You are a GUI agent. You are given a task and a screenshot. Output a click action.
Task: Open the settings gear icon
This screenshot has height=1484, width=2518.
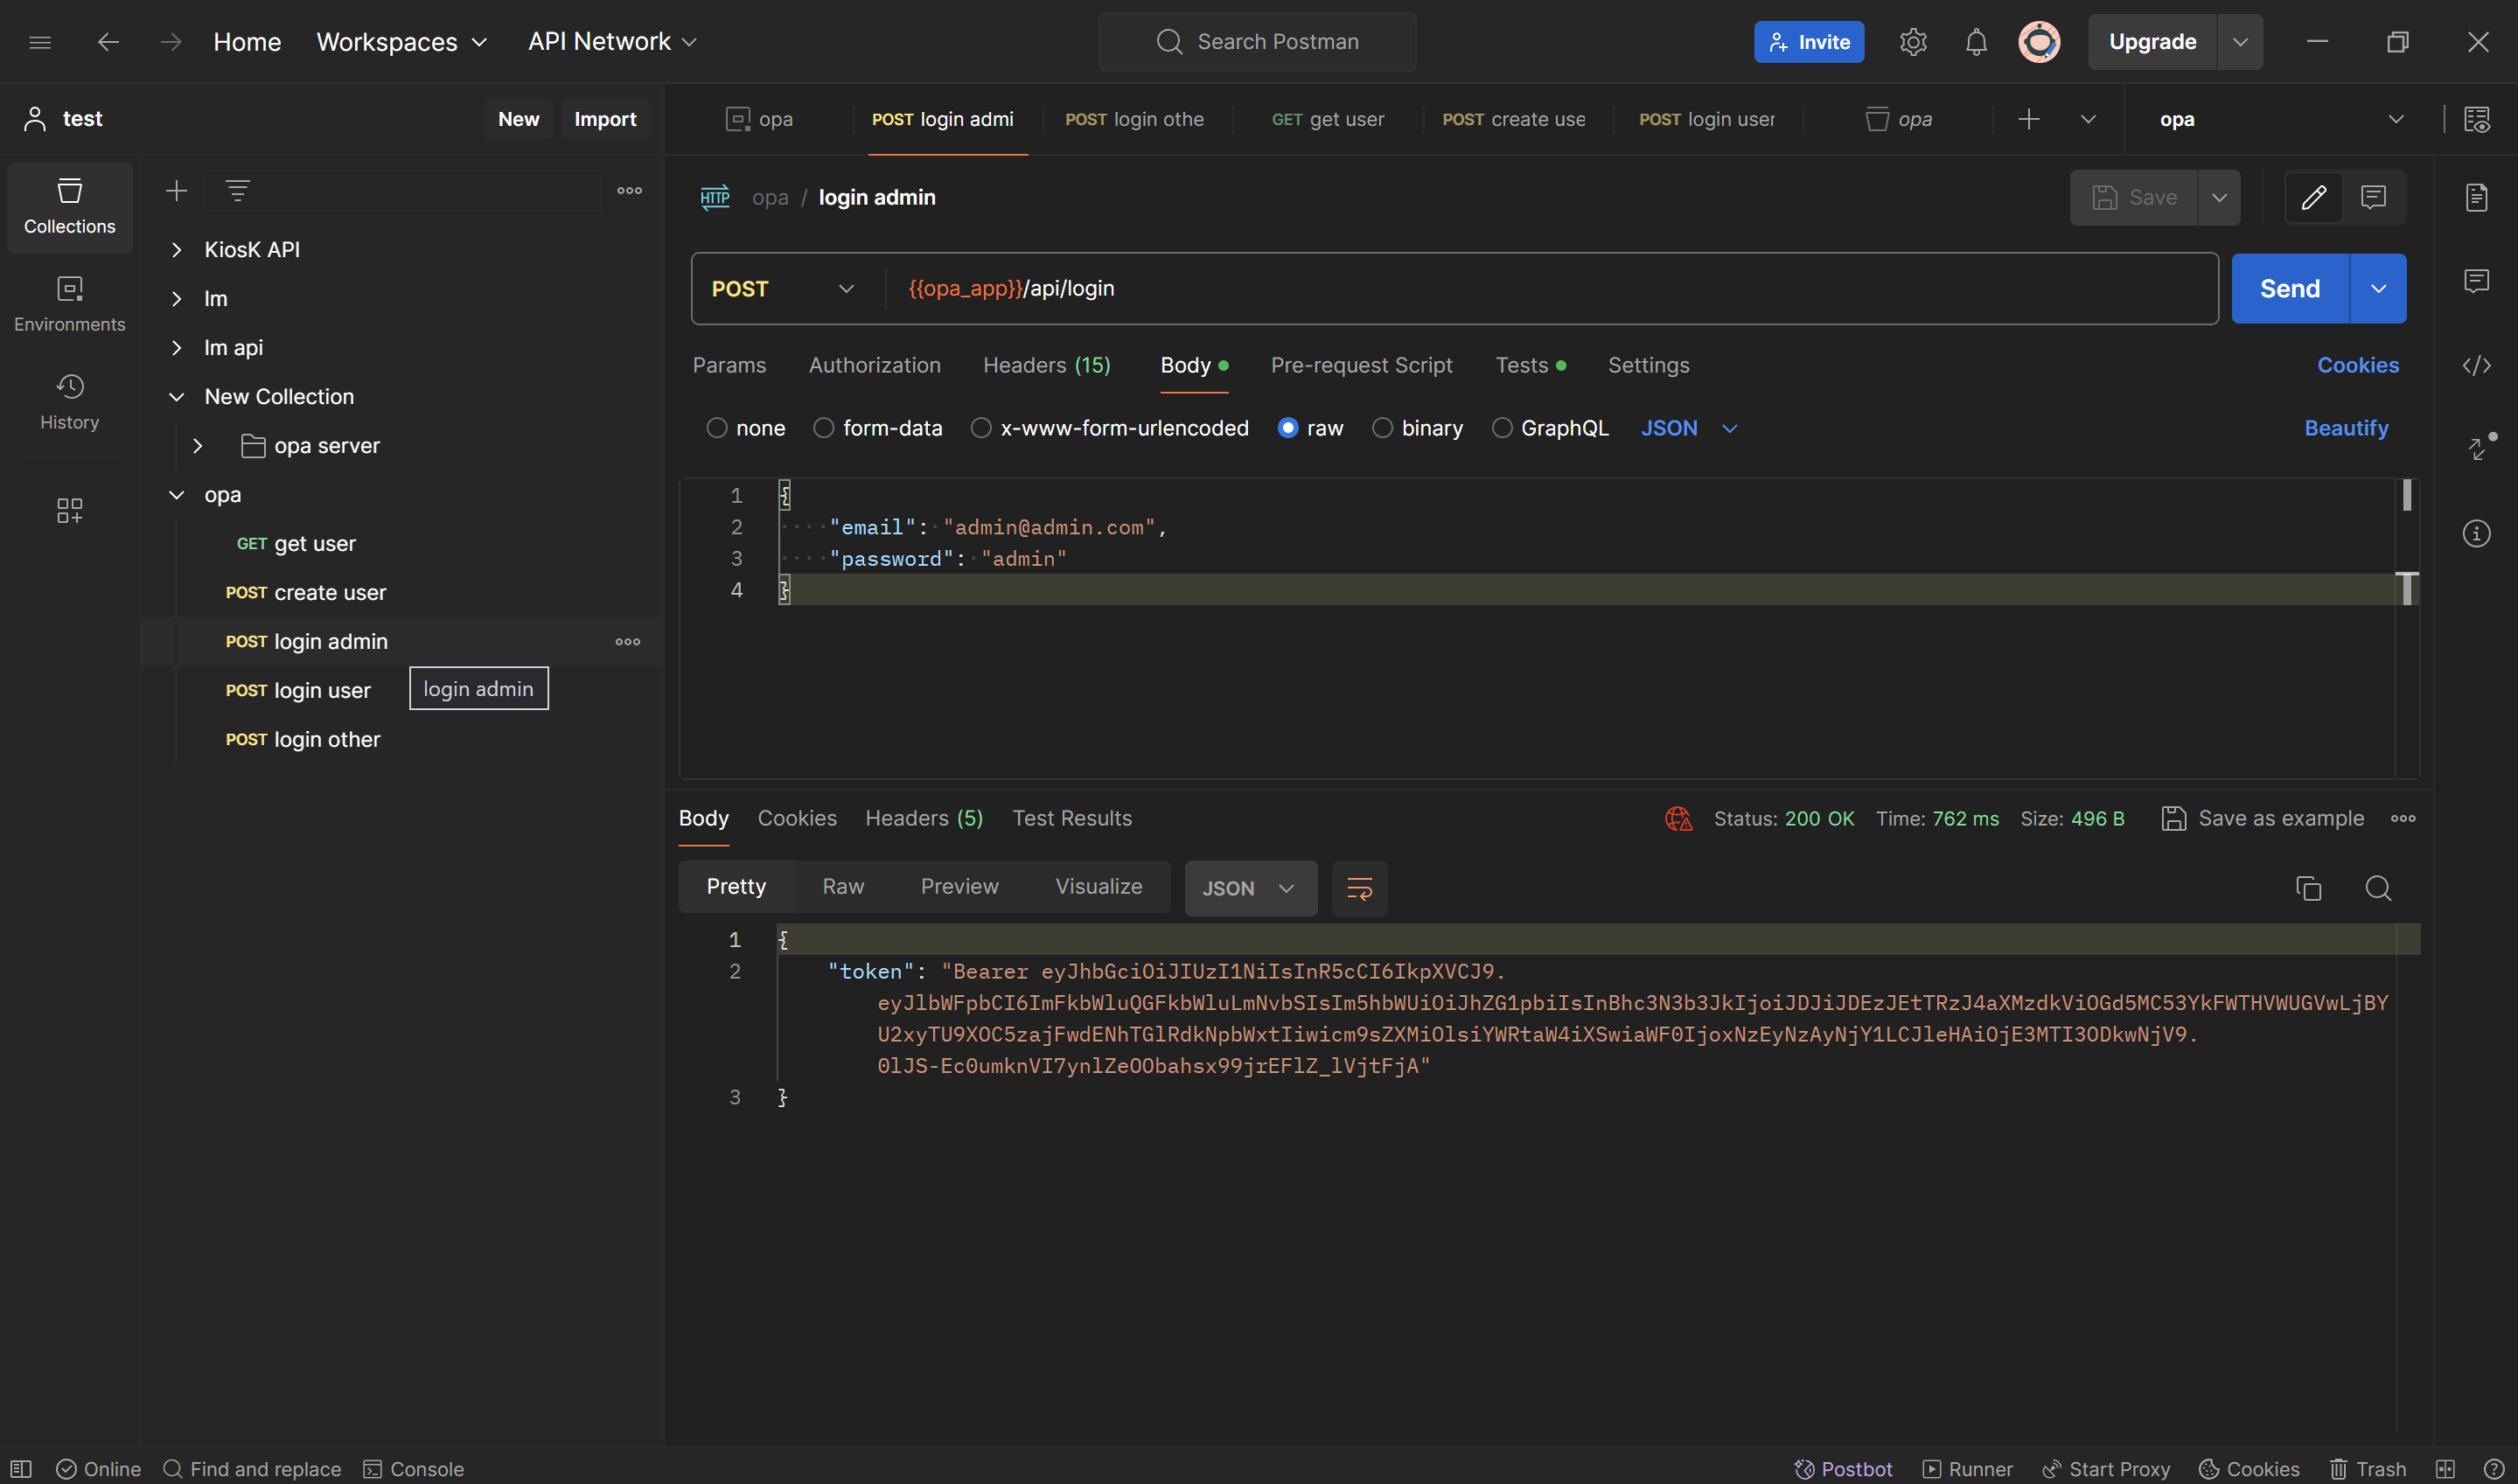[x=1912, y=42]
